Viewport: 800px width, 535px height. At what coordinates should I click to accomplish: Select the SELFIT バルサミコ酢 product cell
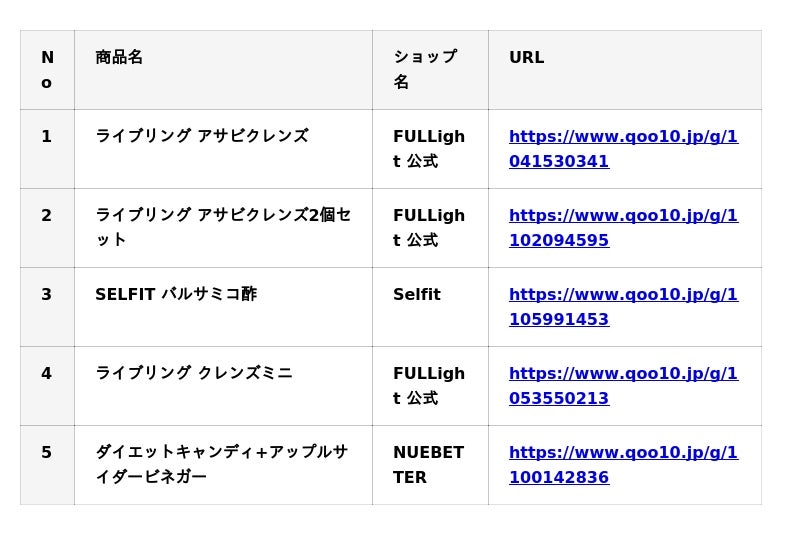[x=176, y=294]
